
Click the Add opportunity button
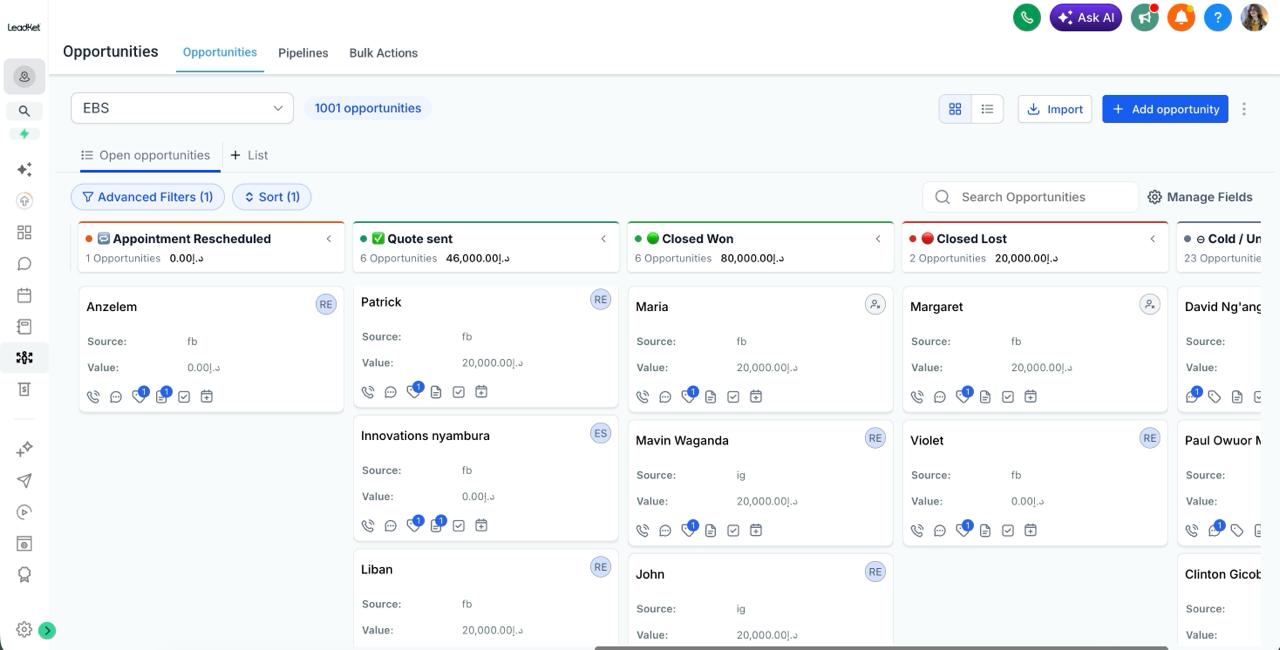click(x=1165, y=109)
